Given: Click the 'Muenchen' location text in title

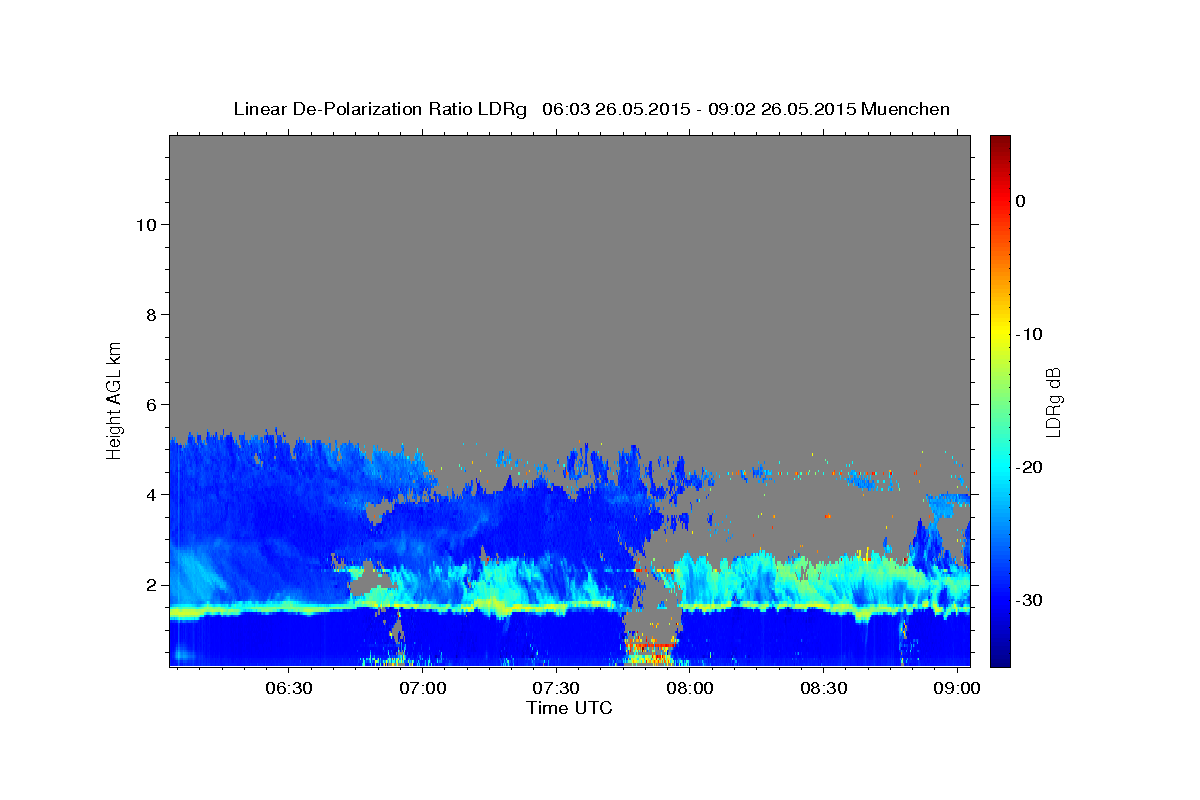Looking at the screenshot, I should tap(907, 109).
